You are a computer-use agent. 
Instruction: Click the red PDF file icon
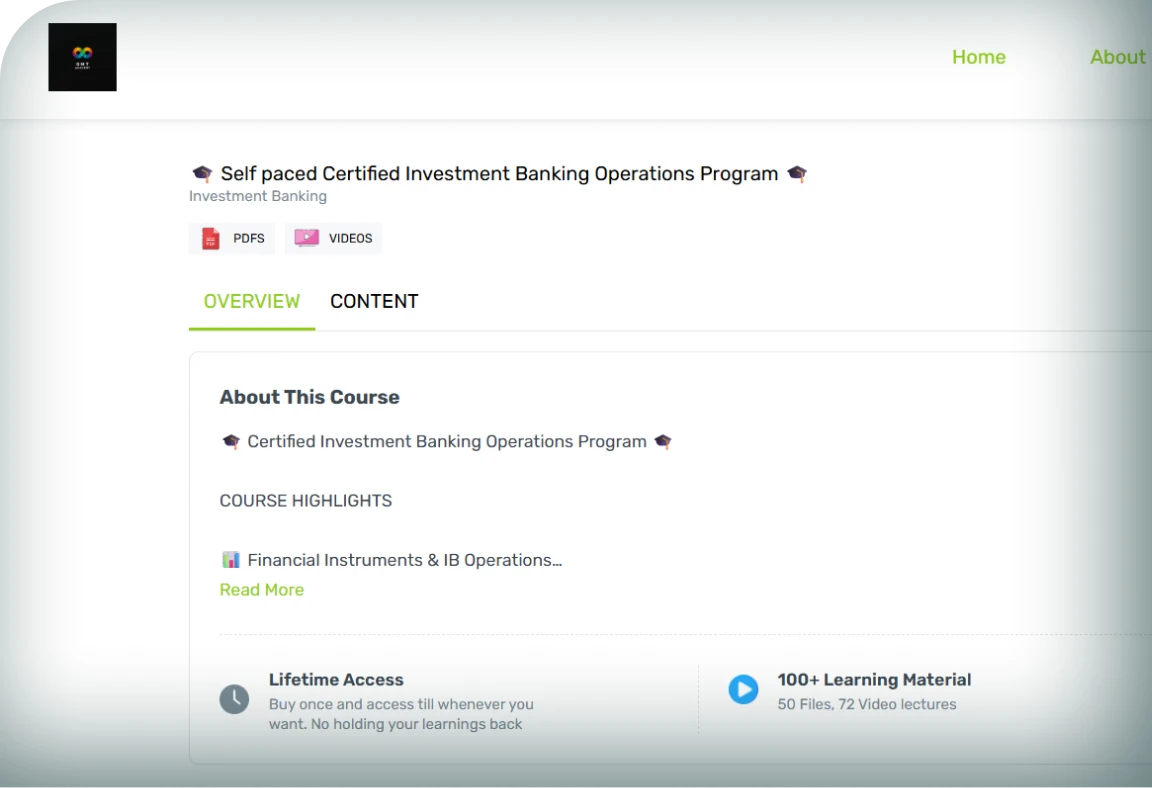pos(211,239)
